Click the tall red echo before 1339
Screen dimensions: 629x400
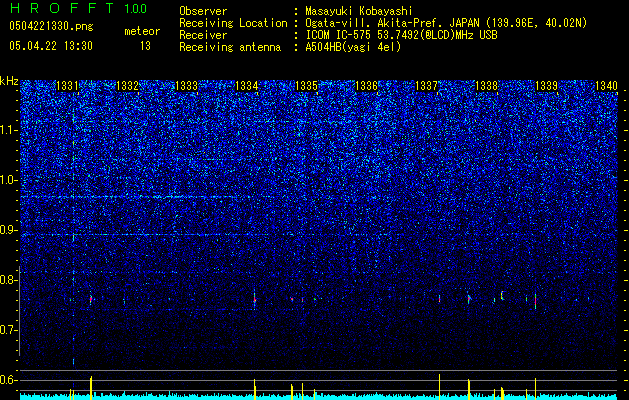pyautogui.click(x=536, y=301)
